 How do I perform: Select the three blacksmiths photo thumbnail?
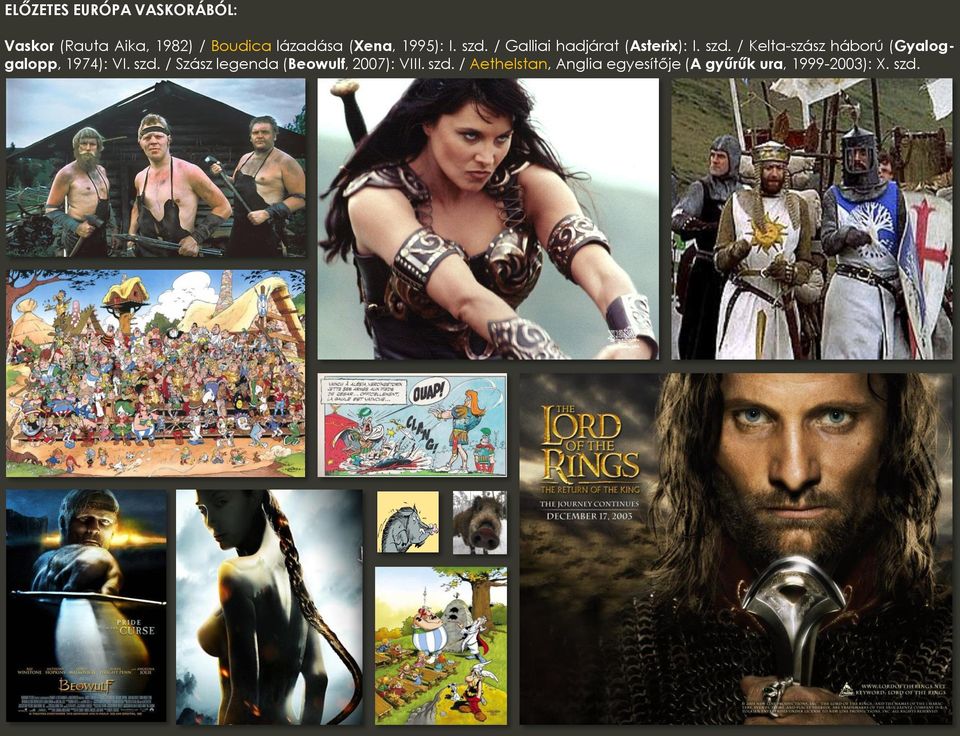(x=156, y=168)
